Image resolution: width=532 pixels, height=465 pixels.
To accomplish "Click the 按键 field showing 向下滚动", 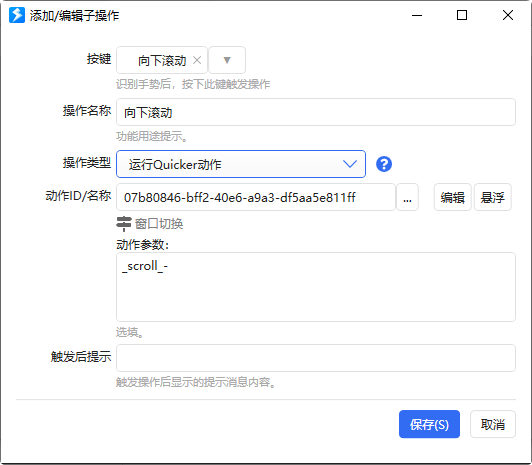I will (x=162, y=60).
